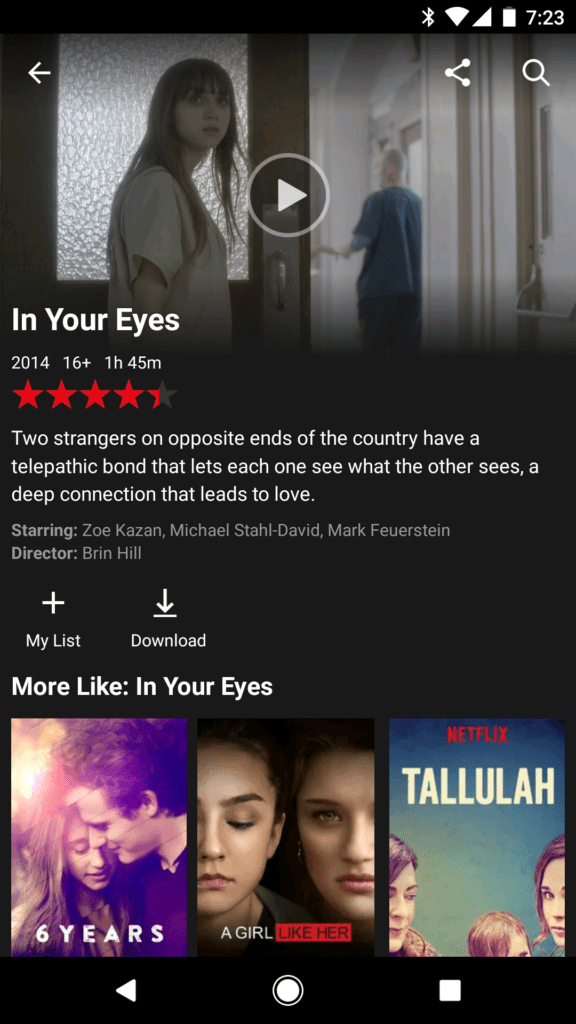Open A Girl Like Her poster

286,837
